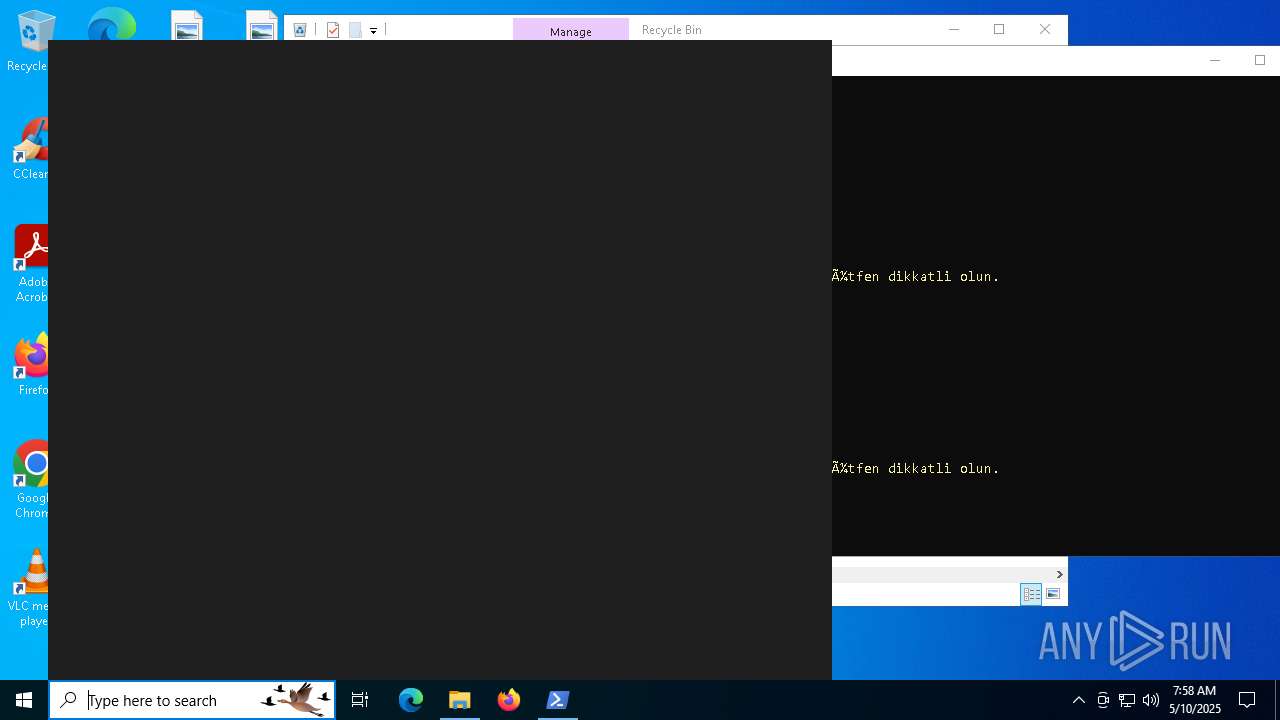1280x720 pixels.
Task: Switch to Details view in Recycle Bin
Action: click(1031, 594)
